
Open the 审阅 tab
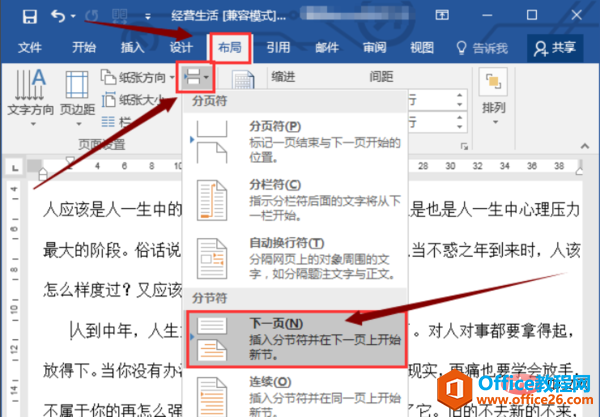click(x=374, y=48)
